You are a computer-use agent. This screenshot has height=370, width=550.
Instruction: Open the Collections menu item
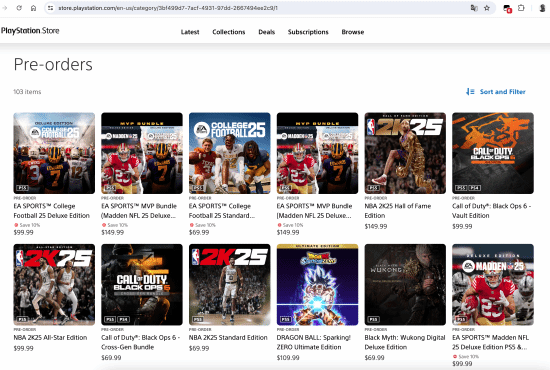click(x=229, y=32)
